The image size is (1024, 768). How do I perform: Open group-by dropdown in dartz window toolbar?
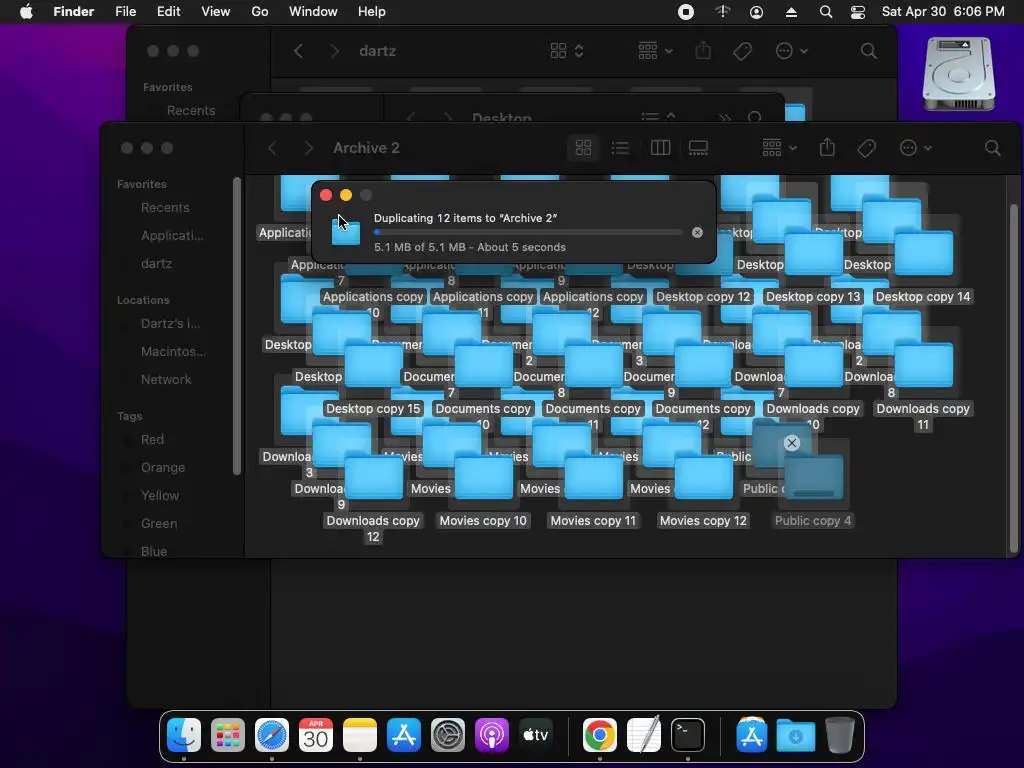(655, 51)
